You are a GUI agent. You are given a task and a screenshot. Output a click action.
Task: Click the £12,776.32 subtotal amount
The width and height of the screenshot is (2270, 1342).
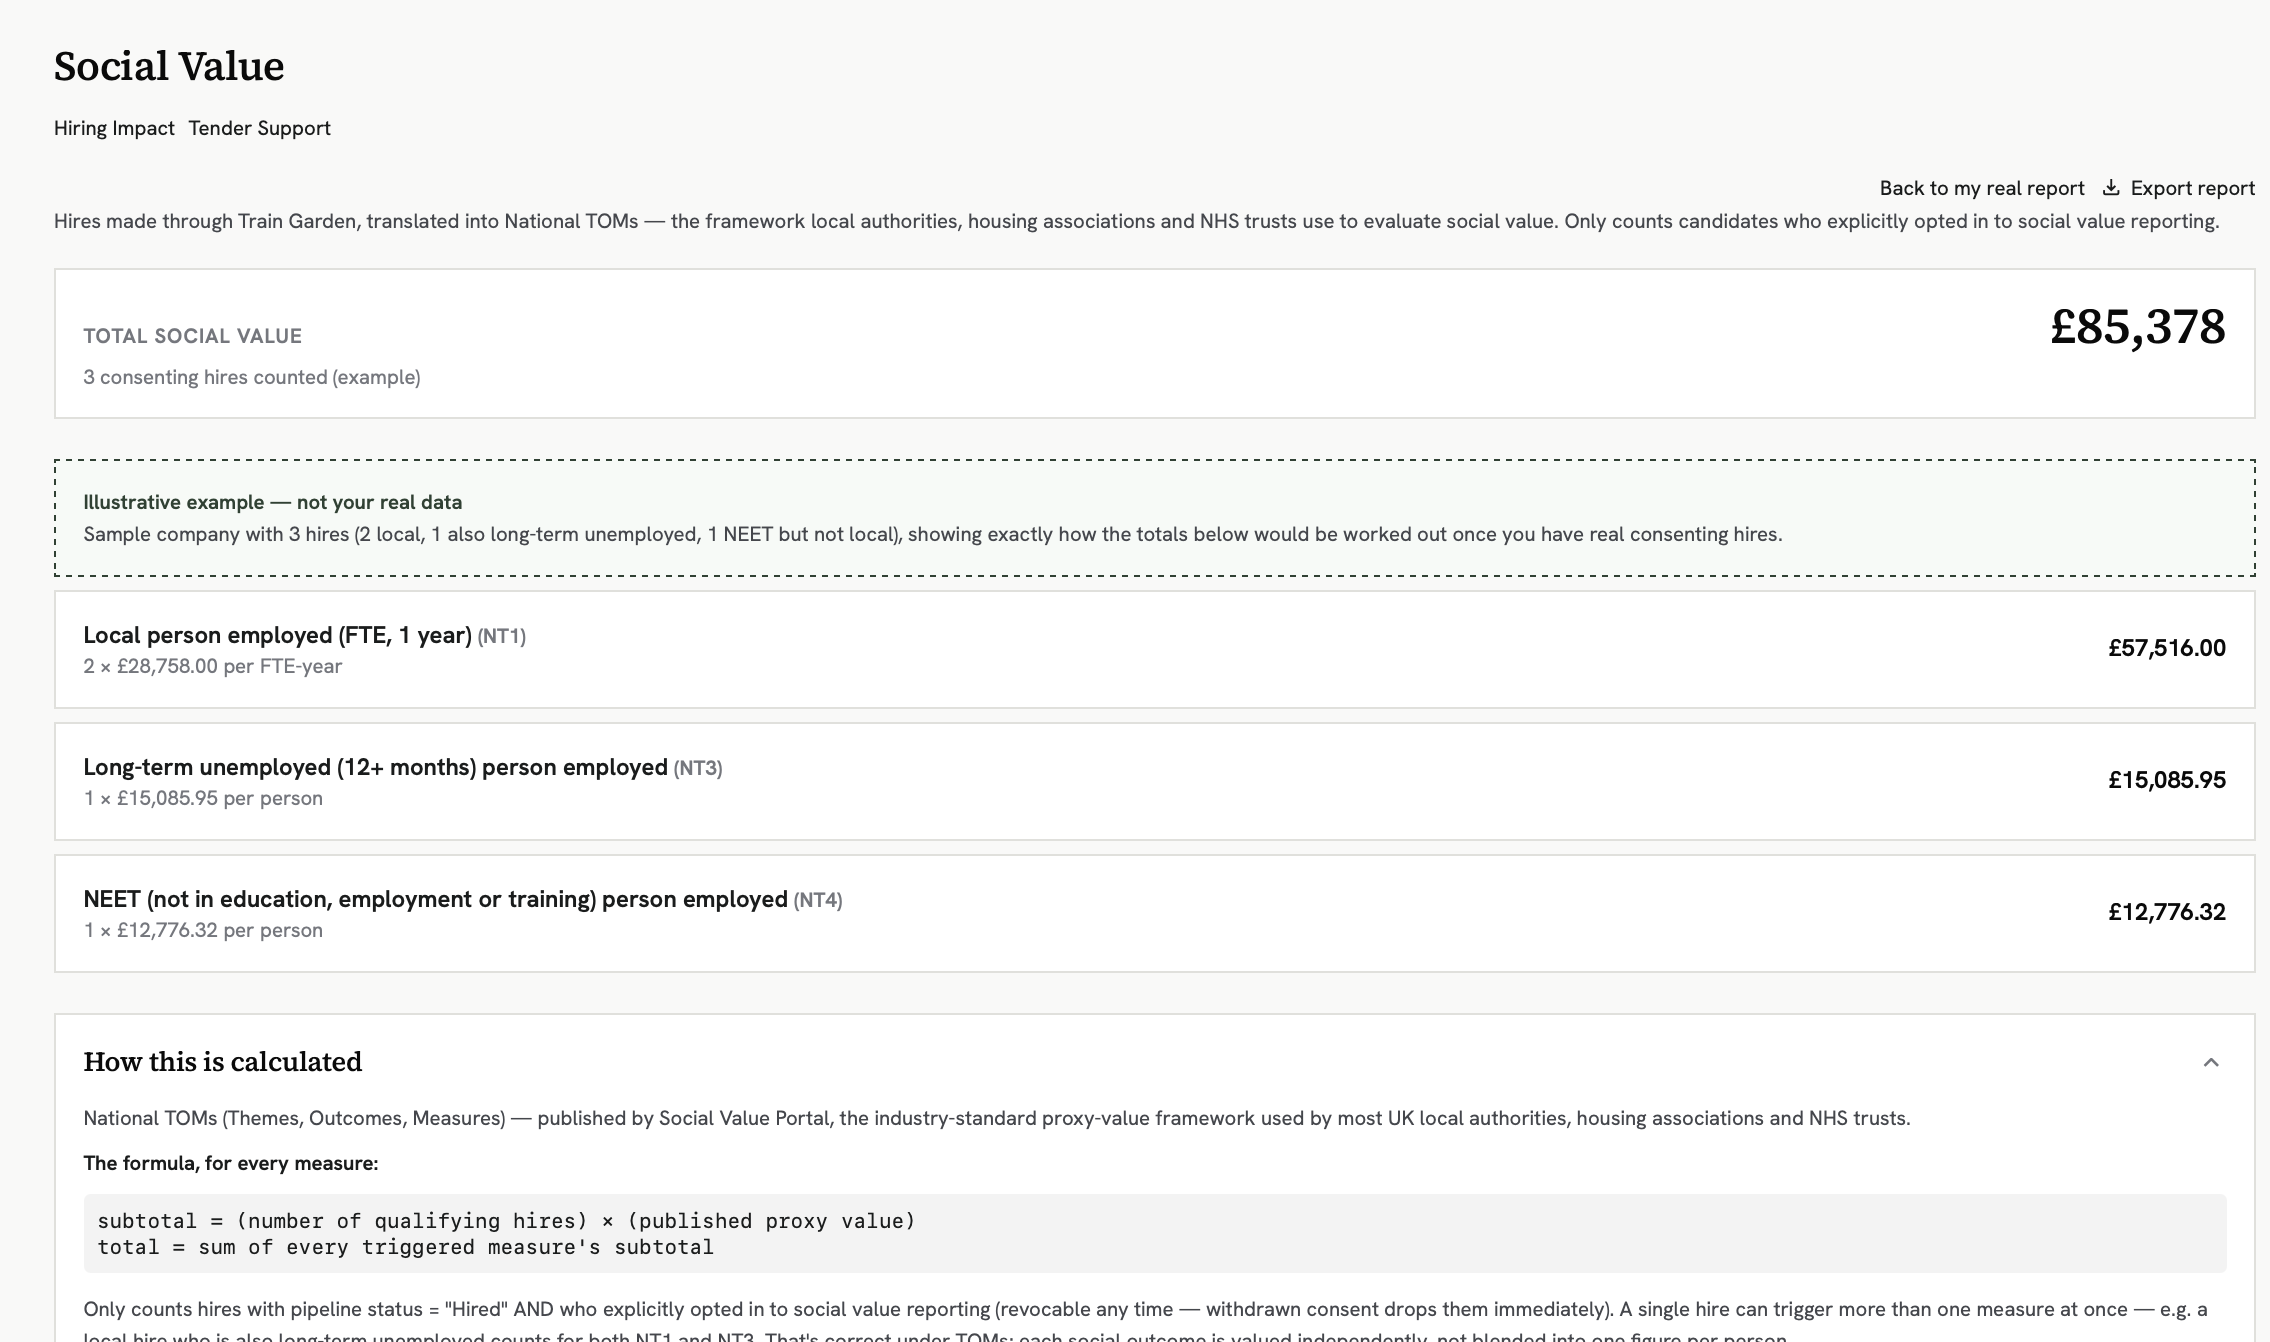click(2166, 912)
